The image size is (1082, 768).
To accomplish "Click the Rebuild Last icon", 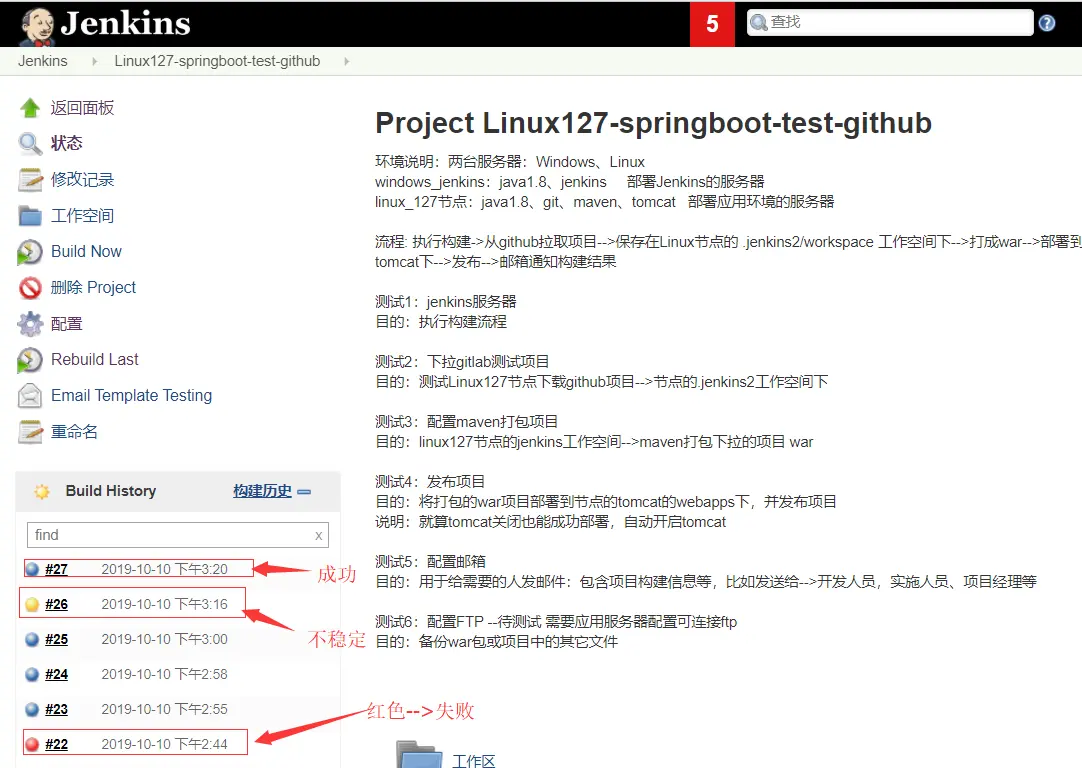I will (x=31, y=359).
